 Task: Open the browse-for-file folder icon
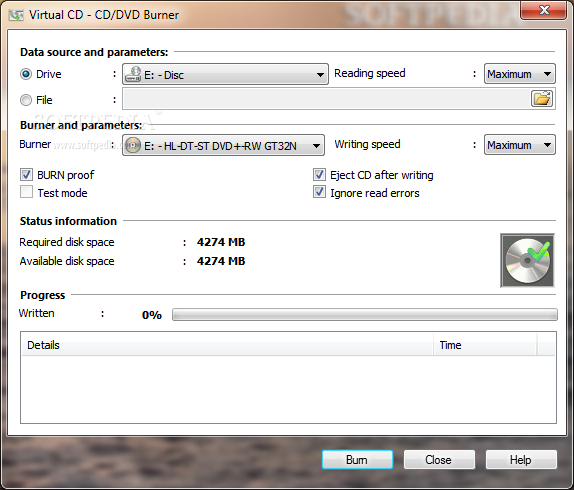tap(542, 98)
